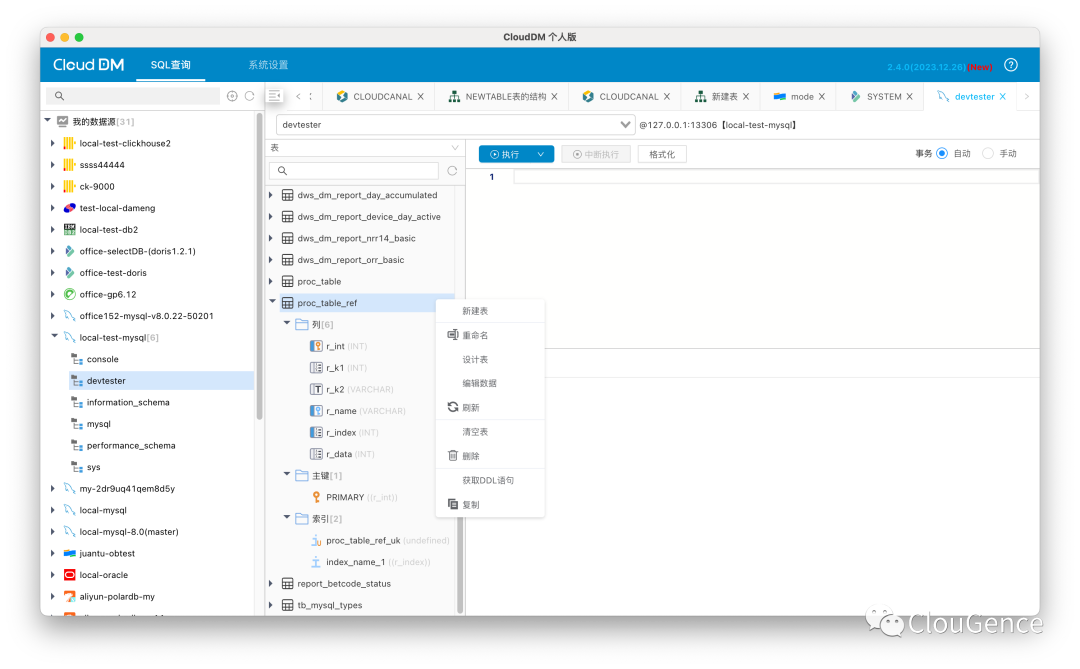This screenshot has height=669, width=1080.
Task: Collapse the sidebar panel toggle icon
Action: click(275, 96)
